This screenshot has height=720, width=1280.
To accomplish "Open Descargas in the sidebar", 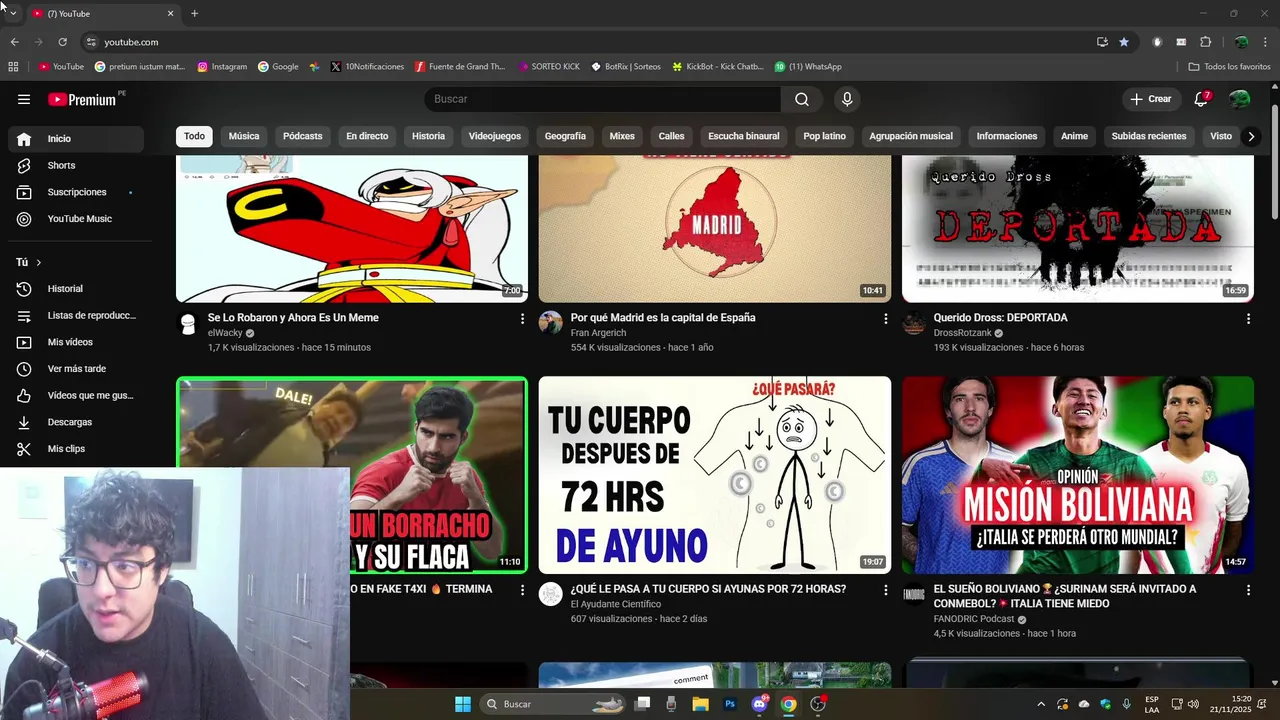I will [74, 422].
